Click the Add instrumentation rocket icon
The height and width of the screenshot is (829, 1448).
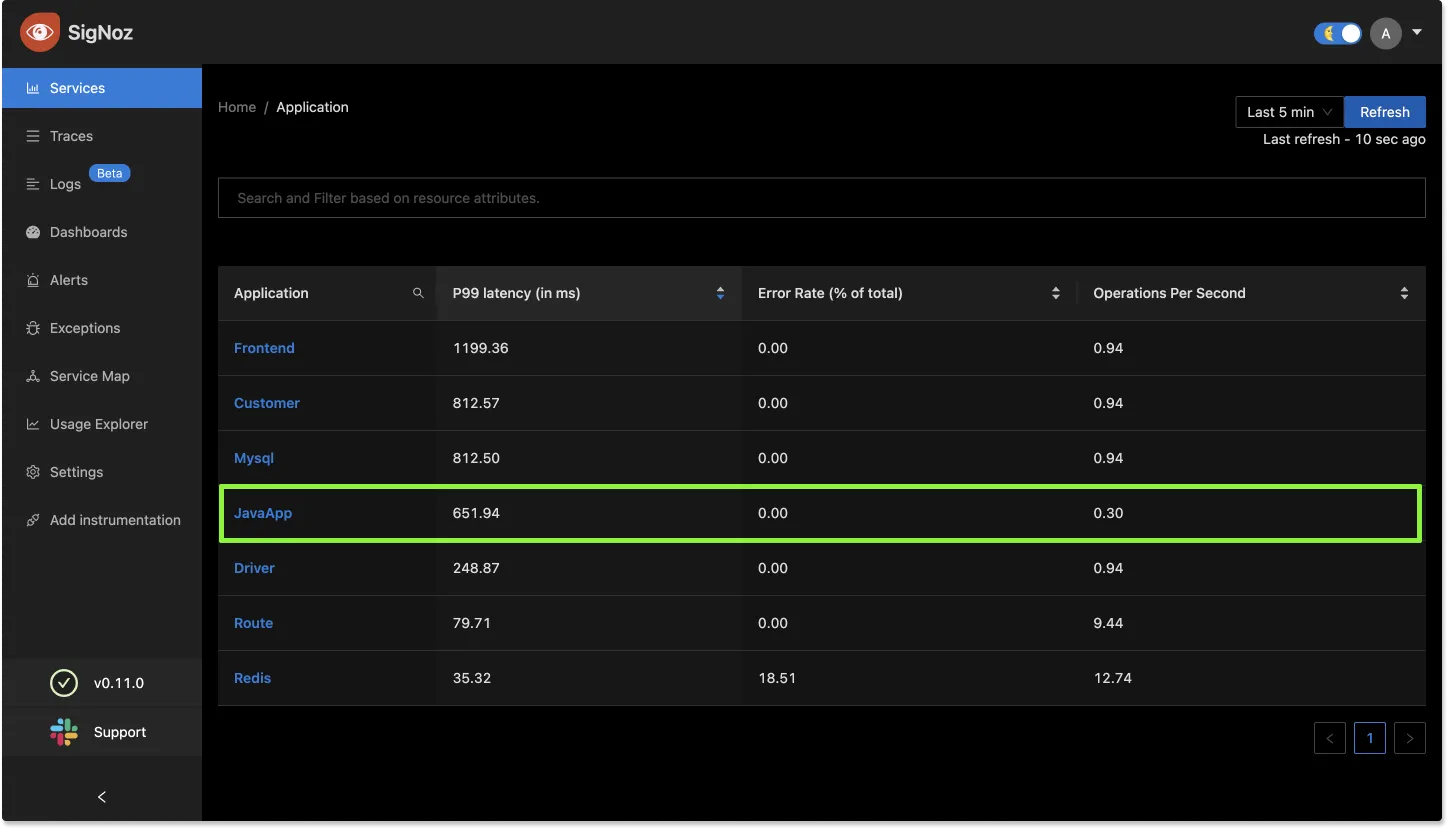32,520
